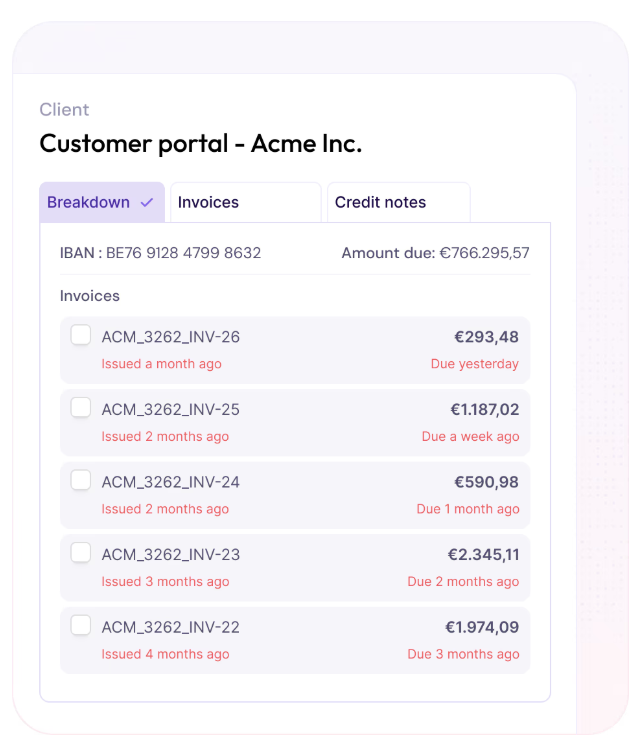
Task: Toggle the checkbox for ACM_3262_INV-22
Action: (81, 626)
